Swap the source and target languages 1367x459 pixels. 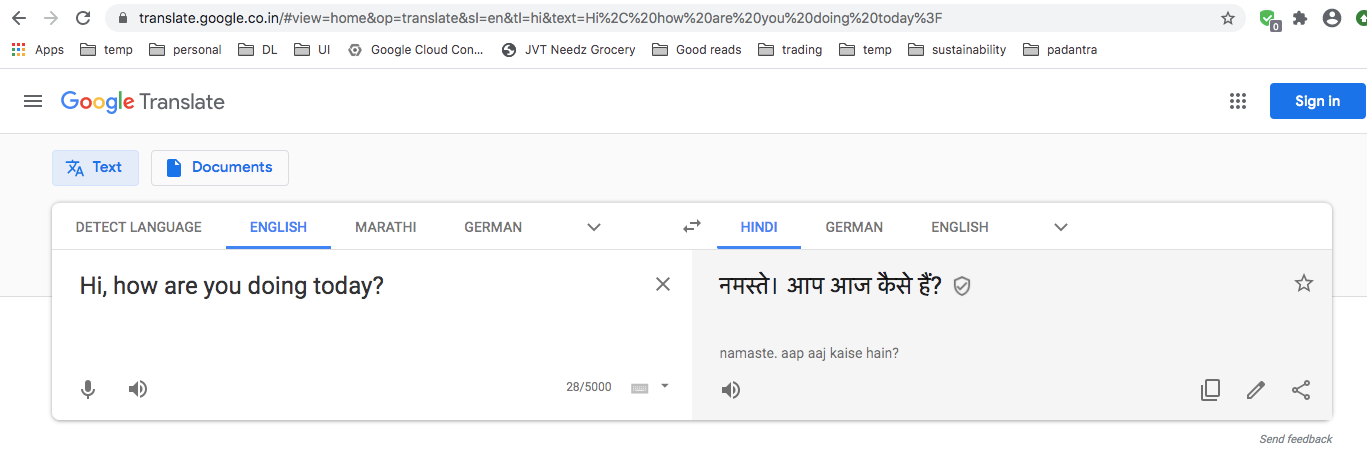coord(692,227)
